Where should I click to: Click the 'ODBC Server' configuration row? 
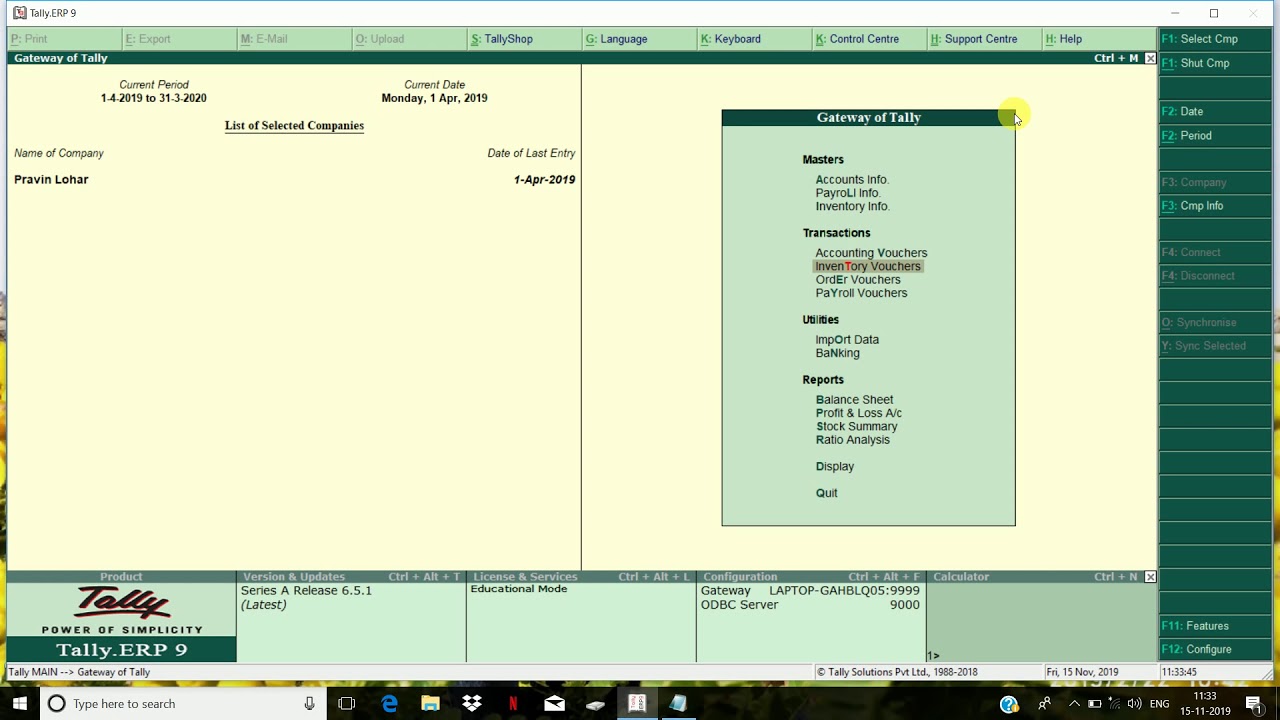coord(810,605)
